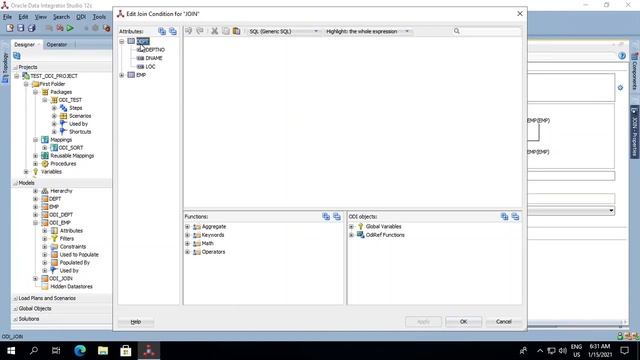The image size is (640, 360).
Task: Select the ODI_SORT mapping
Action: tap(71, 148)
